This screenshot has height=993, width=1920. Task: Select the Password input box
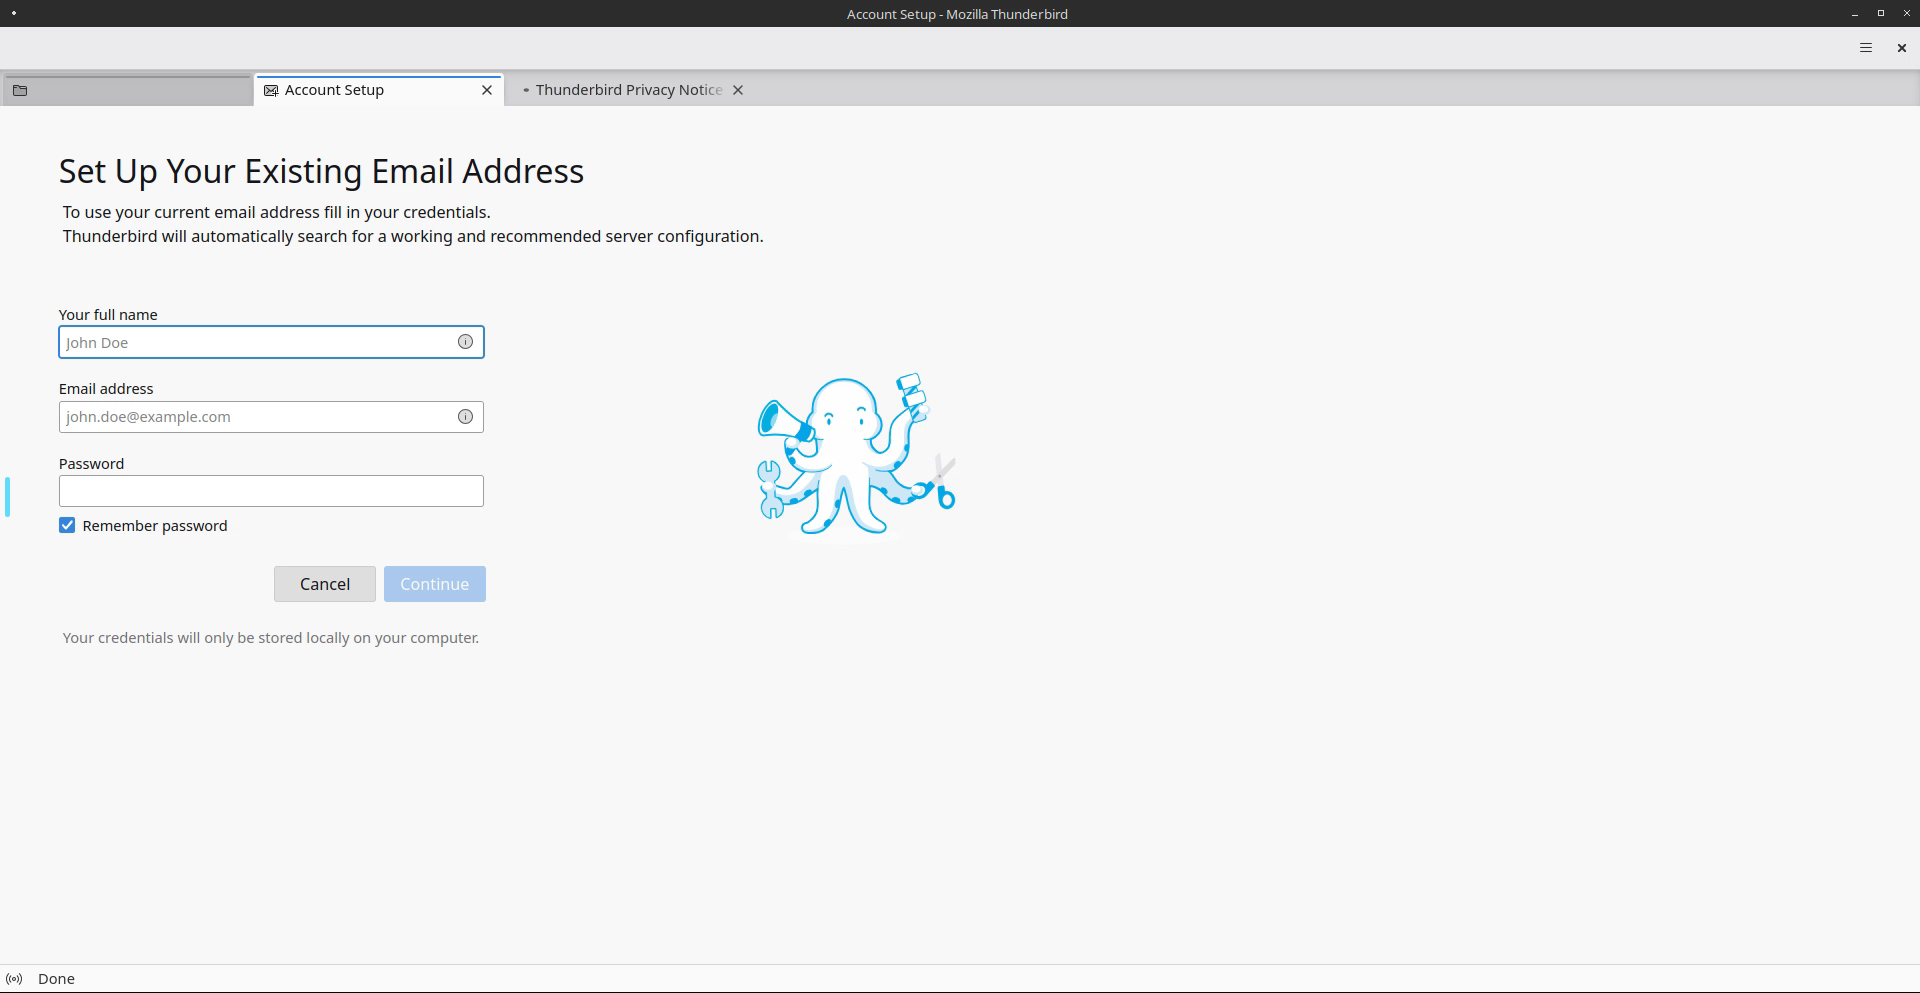[271, 491]
